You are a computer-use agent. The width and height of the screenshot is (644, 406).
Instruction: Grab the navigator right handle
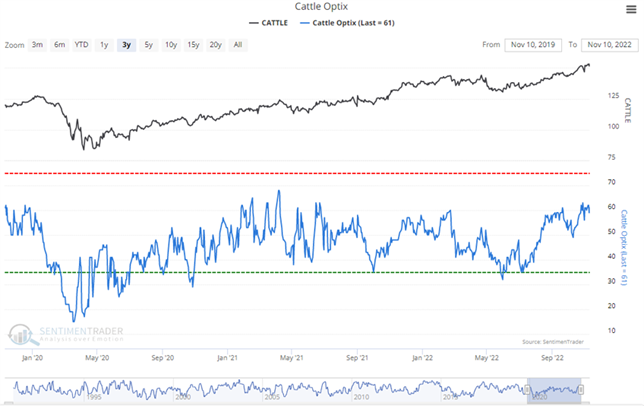click(581, 388)
